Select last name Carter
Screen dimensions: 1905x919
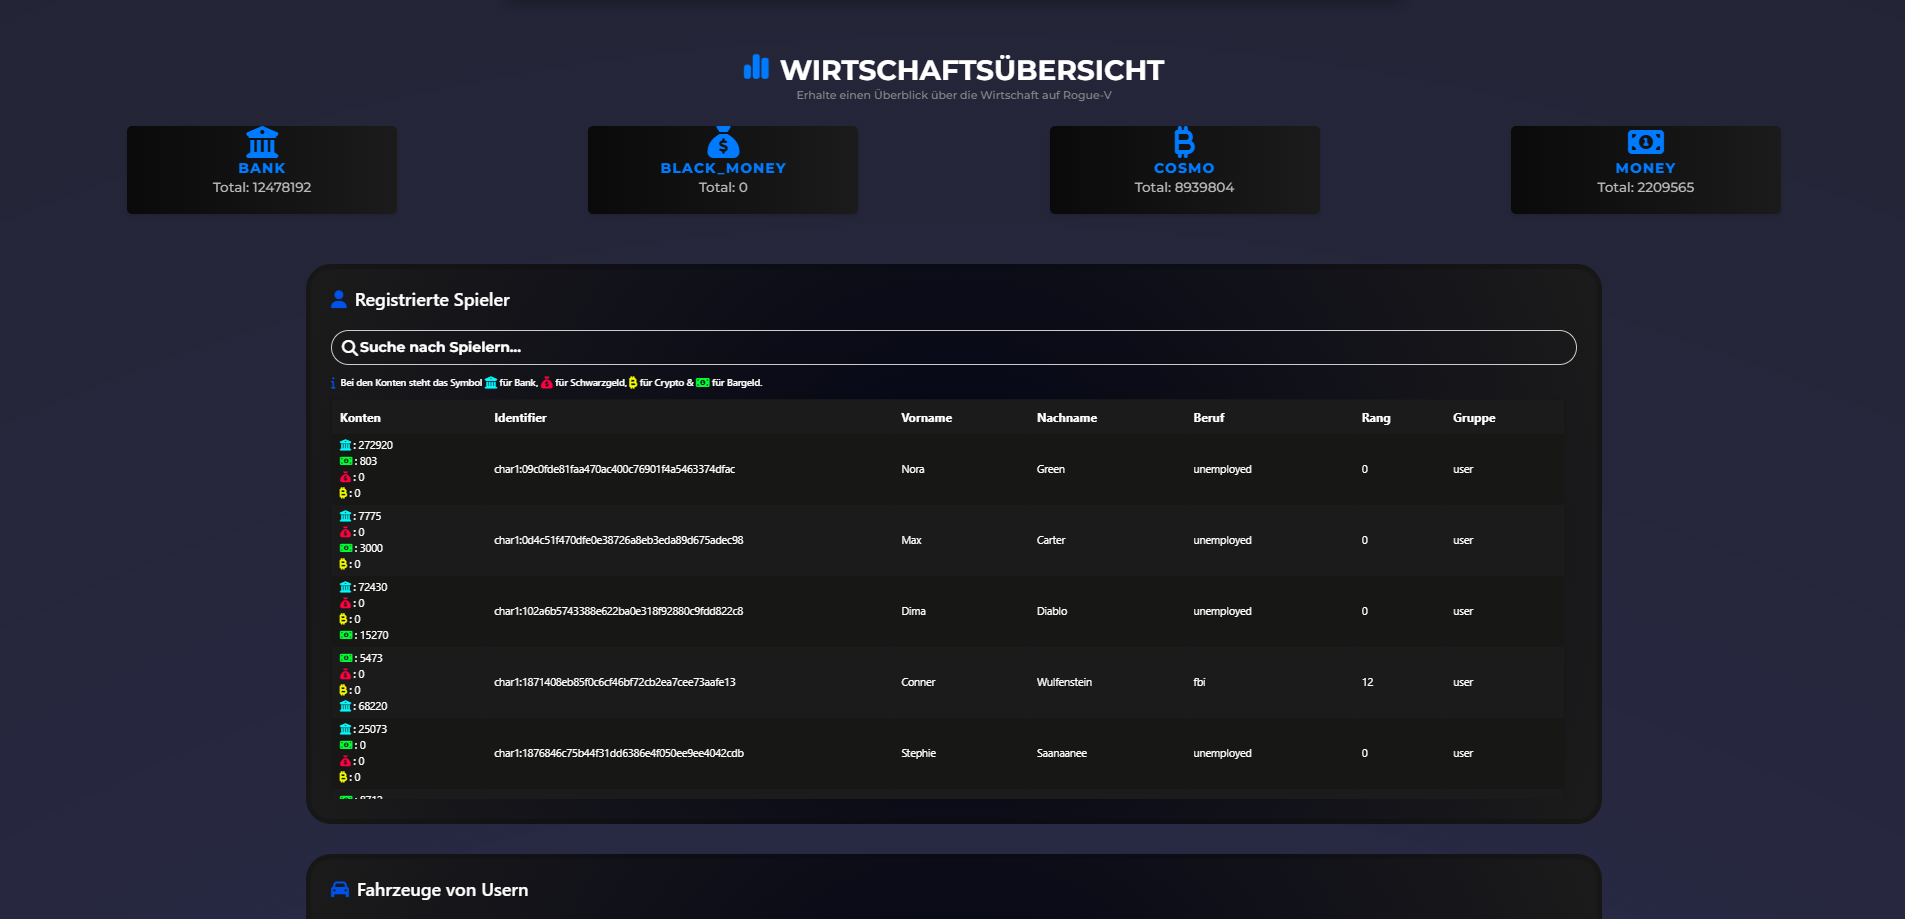[x=1051, y=540]
